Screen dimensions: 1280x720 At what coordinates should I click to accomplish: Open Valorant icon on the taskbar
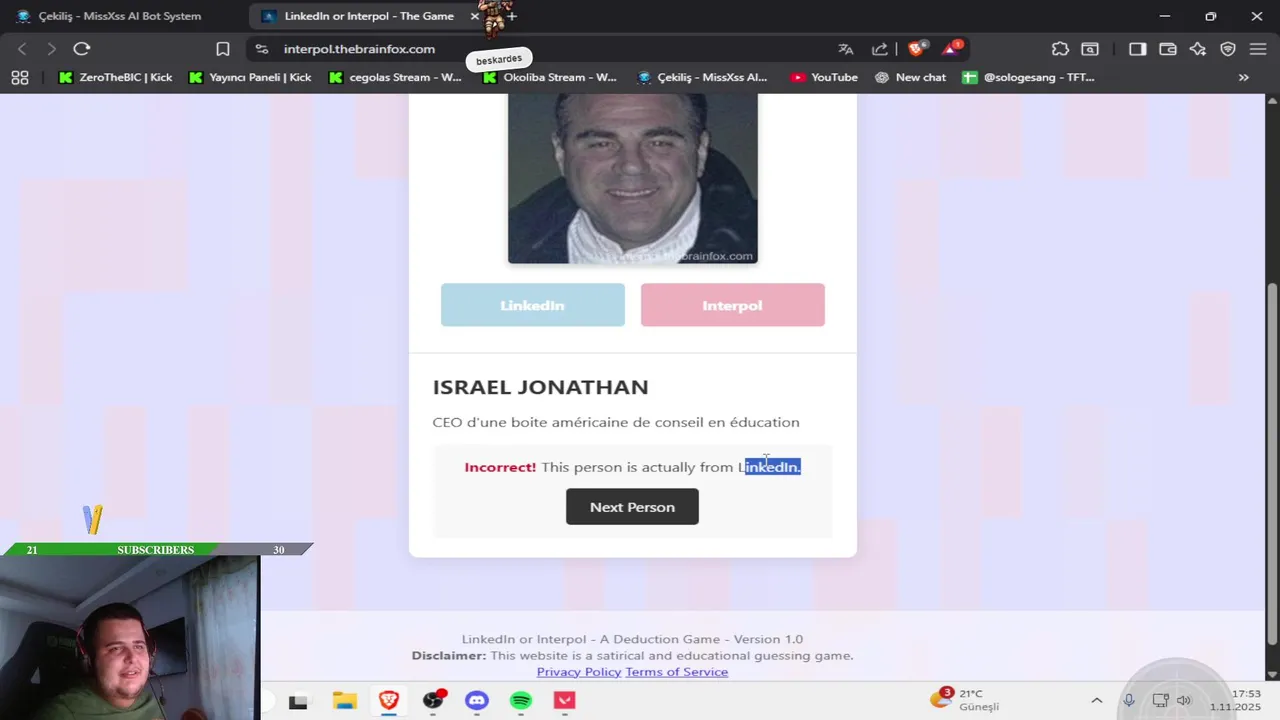[x=565, y=701]
